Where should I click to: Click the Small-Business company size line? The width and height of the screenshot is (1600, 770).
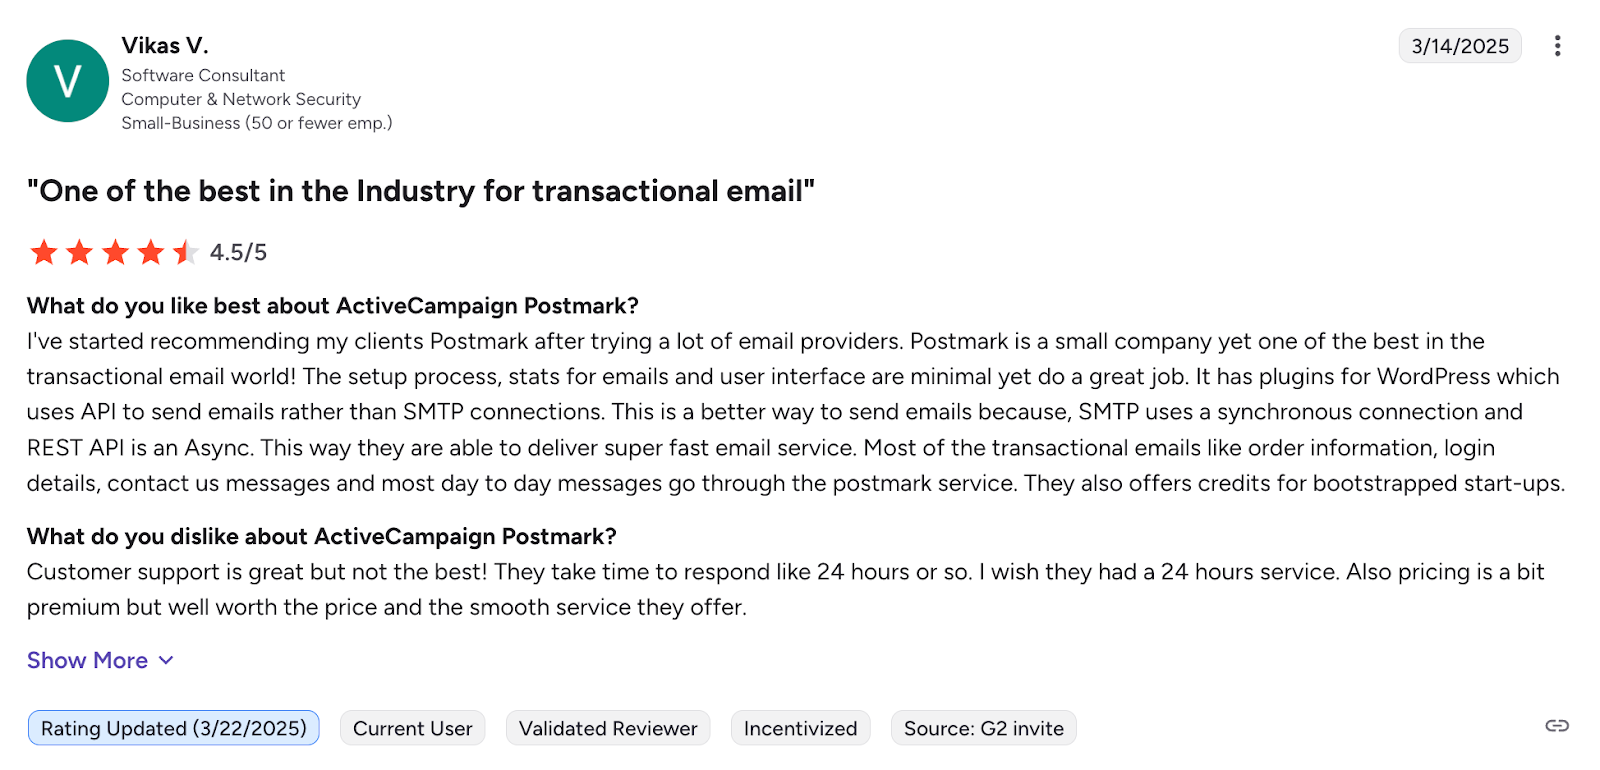coord(257,123)
